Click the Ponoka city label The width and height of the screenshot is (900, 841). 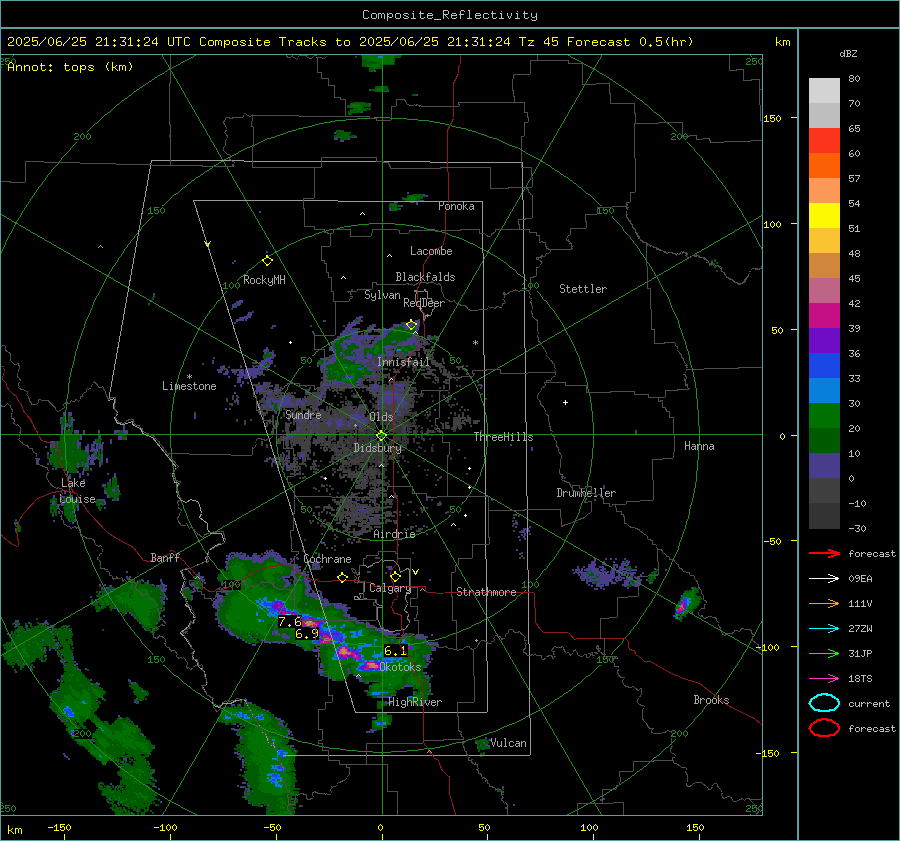(456, 207)
